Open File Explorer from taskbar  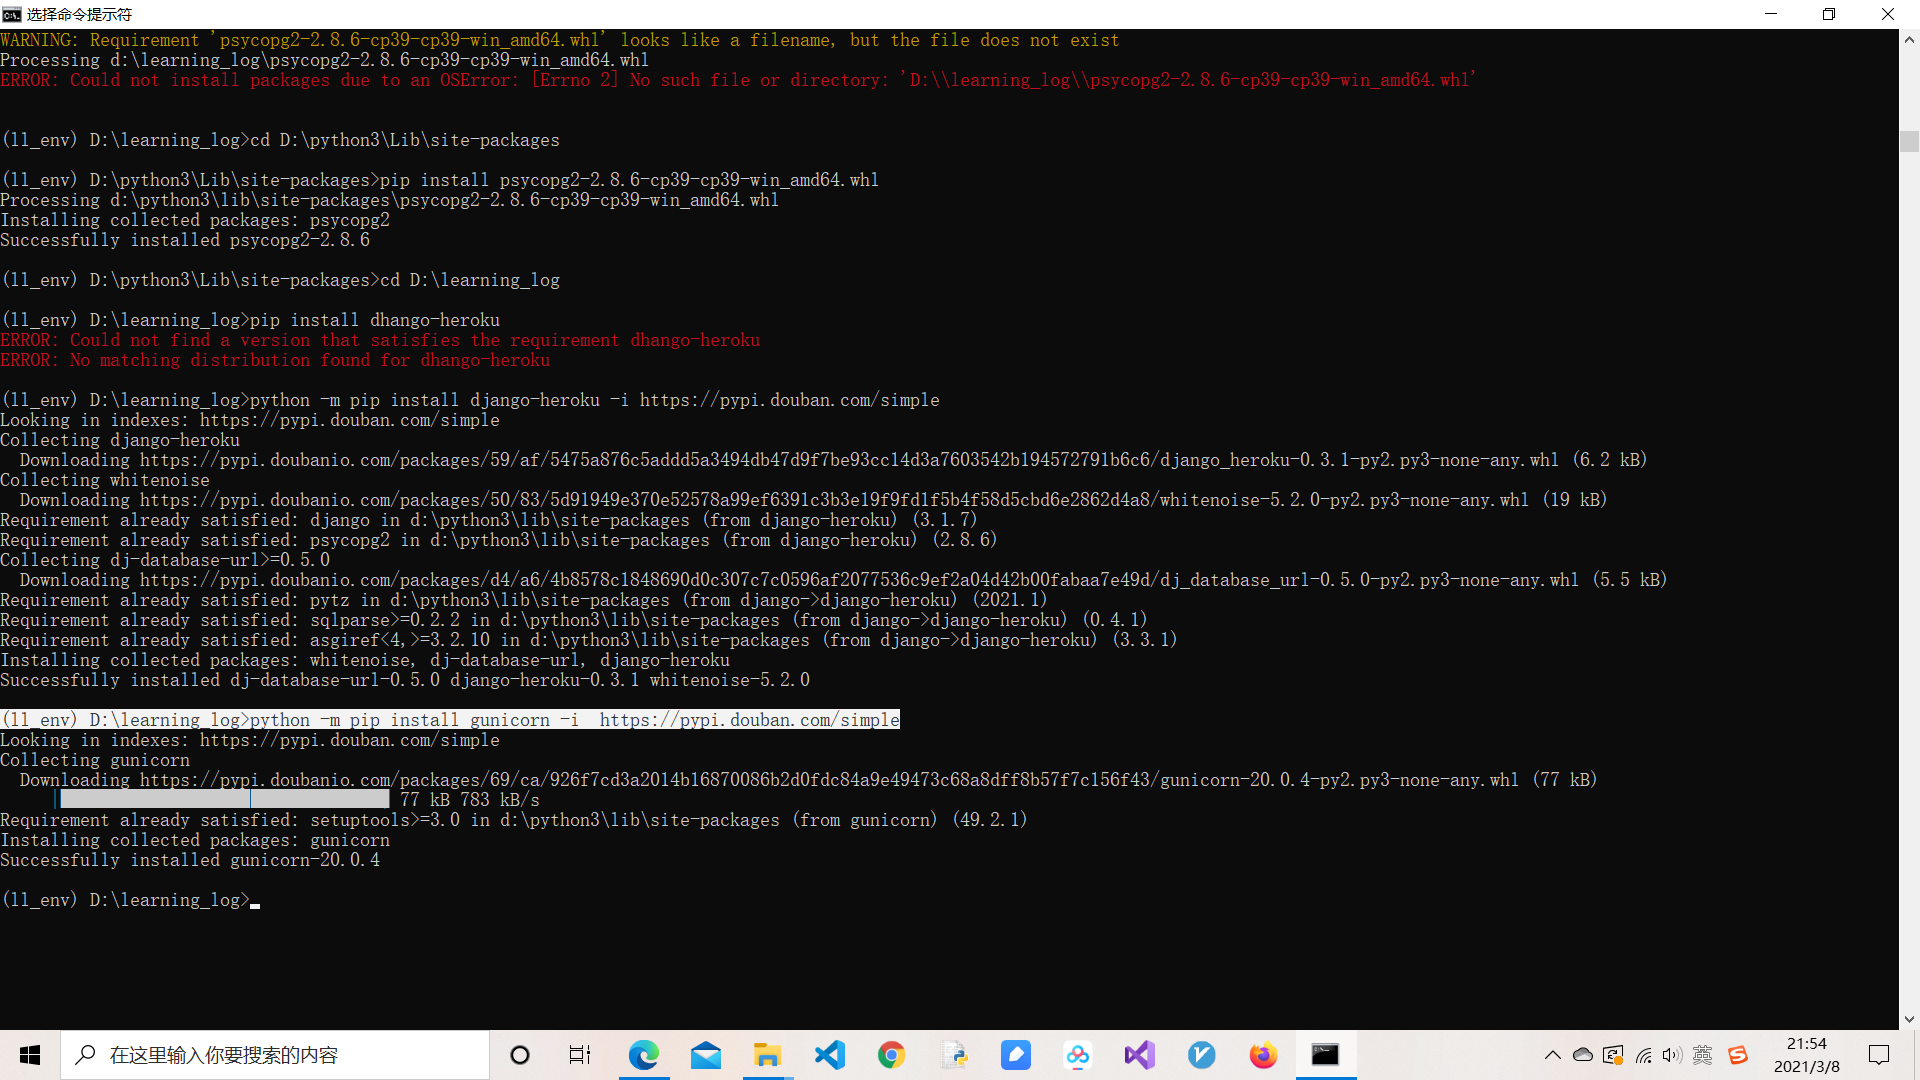click(767, 1055)
